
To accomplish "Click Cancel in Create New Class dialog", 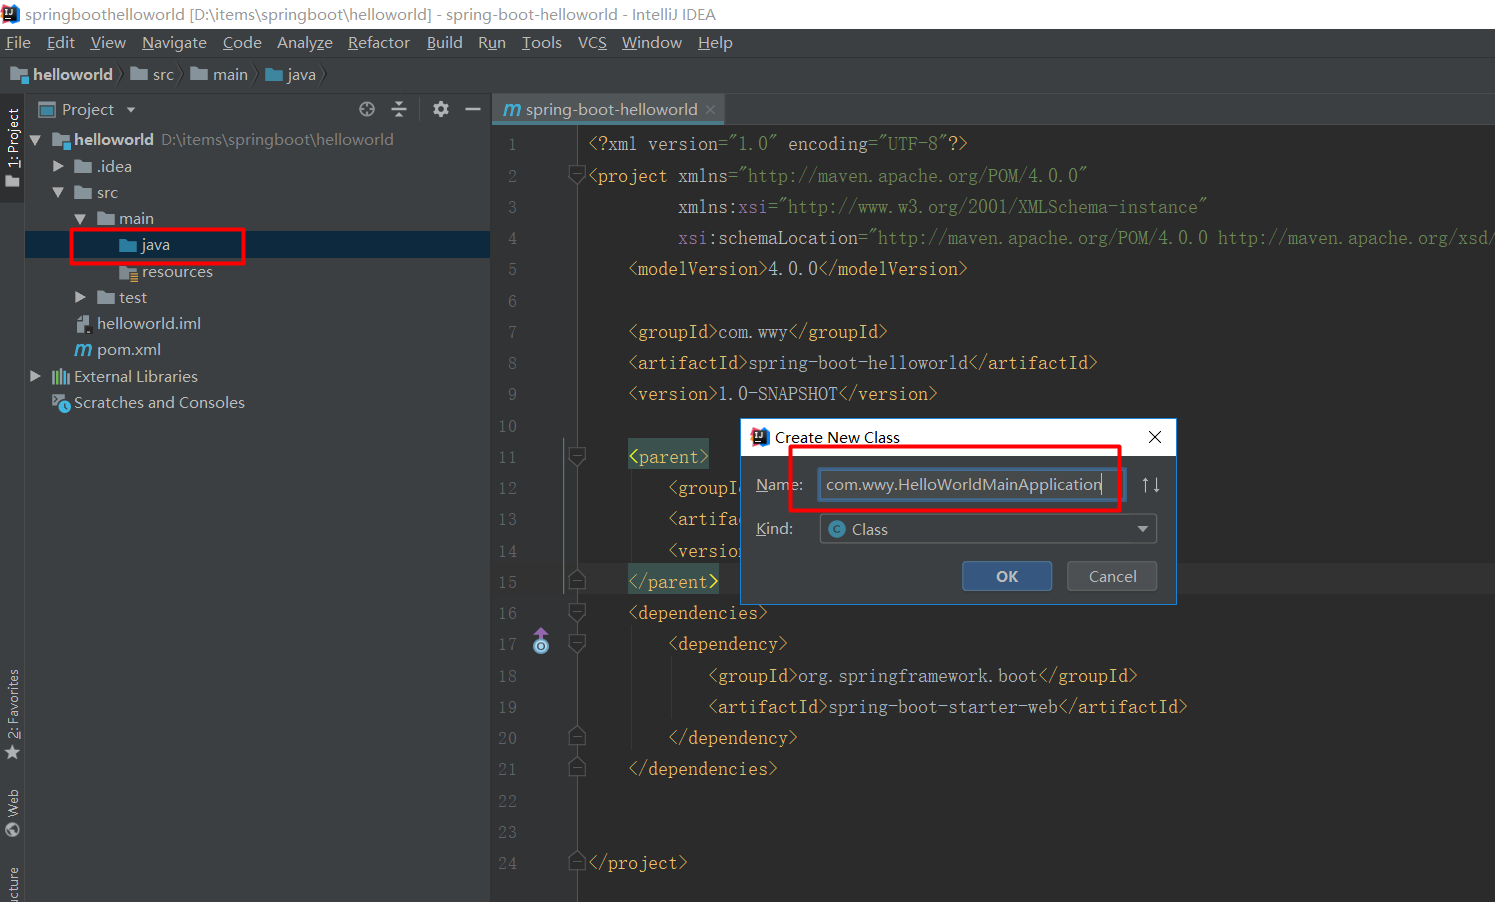I will (x=1112, y=576).
